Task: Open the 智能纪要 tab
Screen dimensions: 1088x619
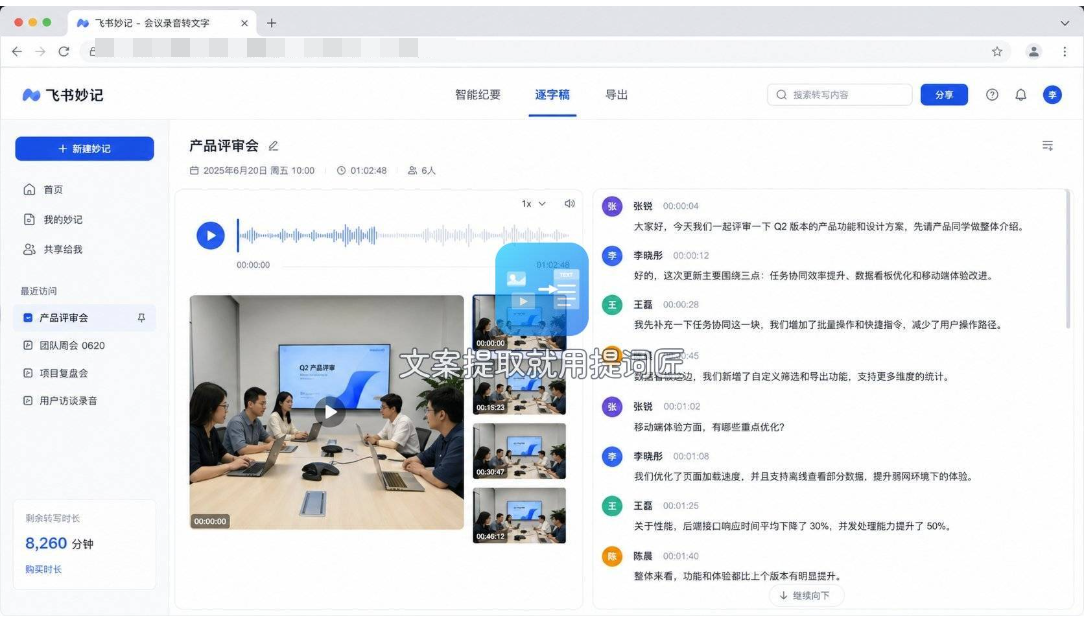Action: [477, 95]
